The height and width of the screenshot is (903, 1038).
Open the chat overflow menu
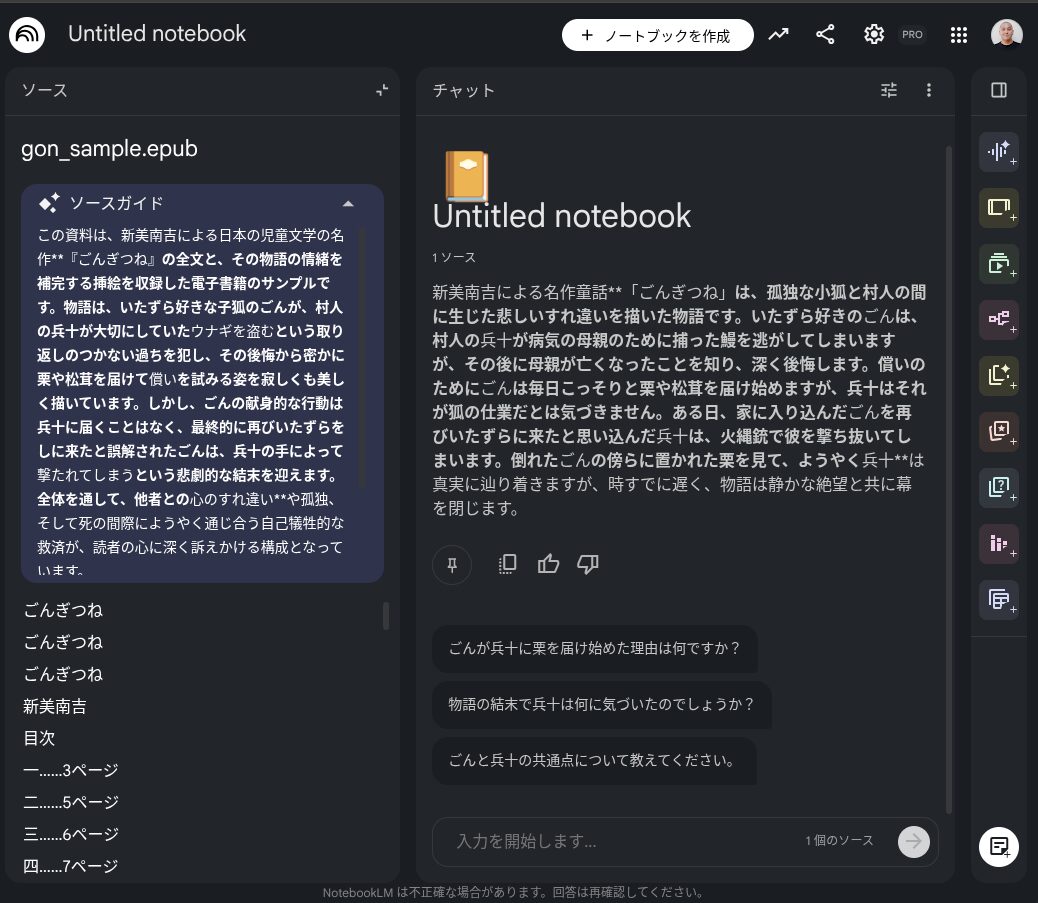[928, 90]
